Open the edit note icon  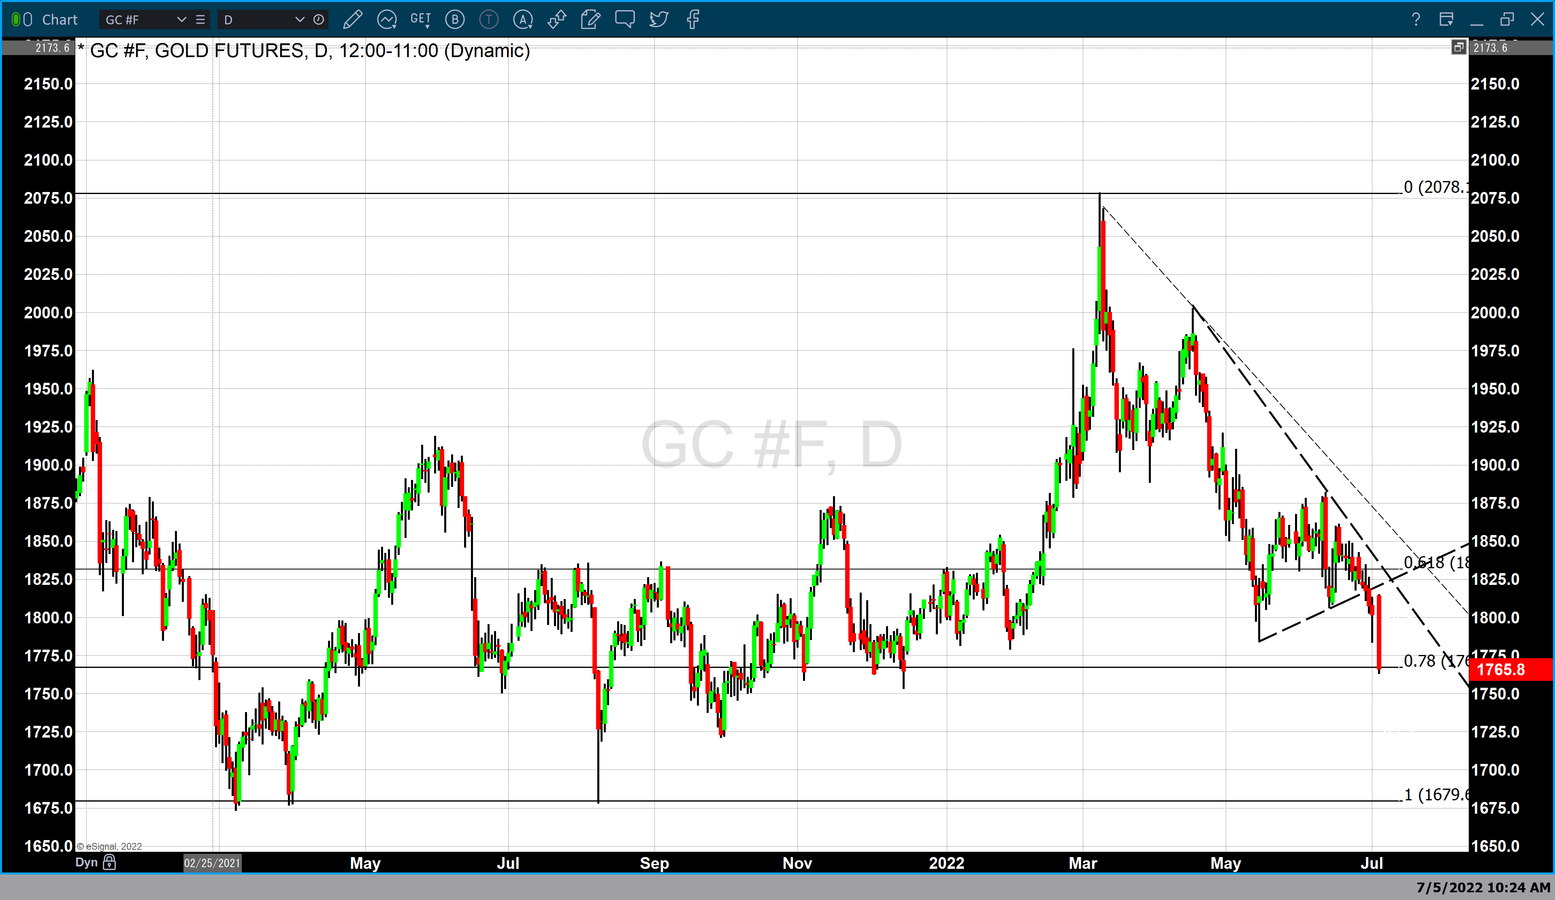pyautogui.click(x=591, y=19)
